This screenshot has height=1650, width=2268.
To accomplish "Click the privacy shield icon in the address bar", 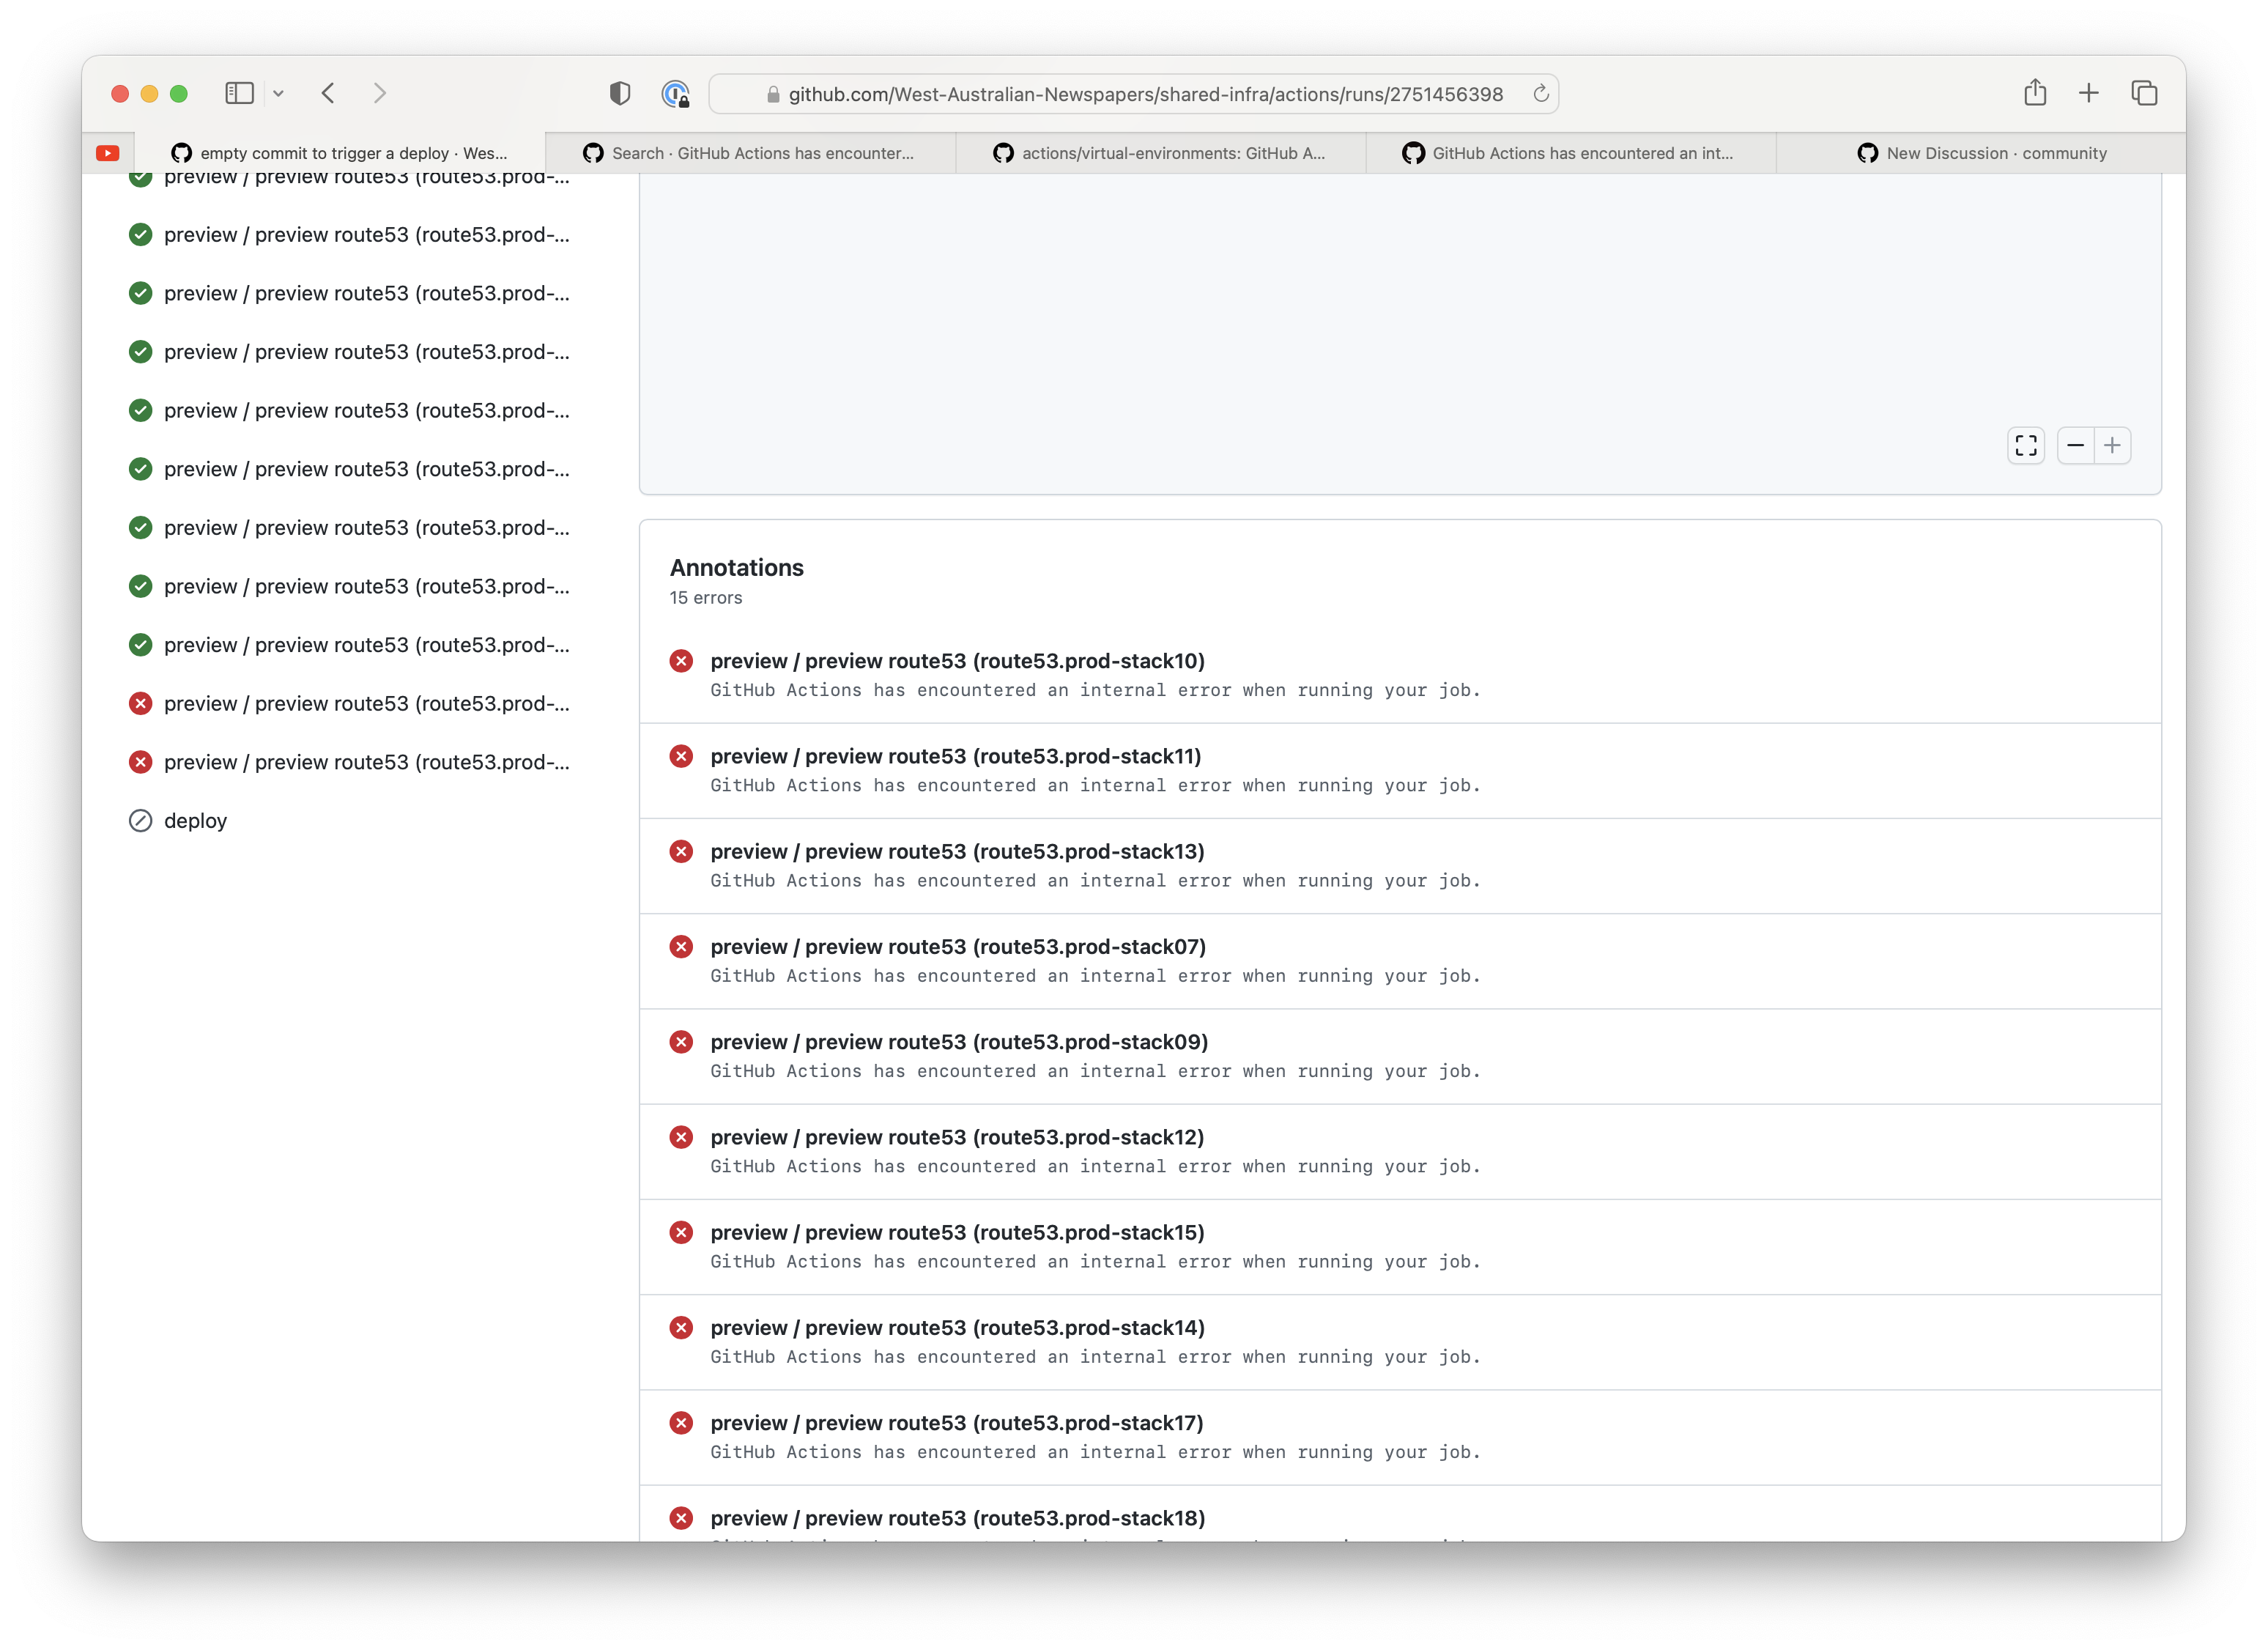I will 620,93.
